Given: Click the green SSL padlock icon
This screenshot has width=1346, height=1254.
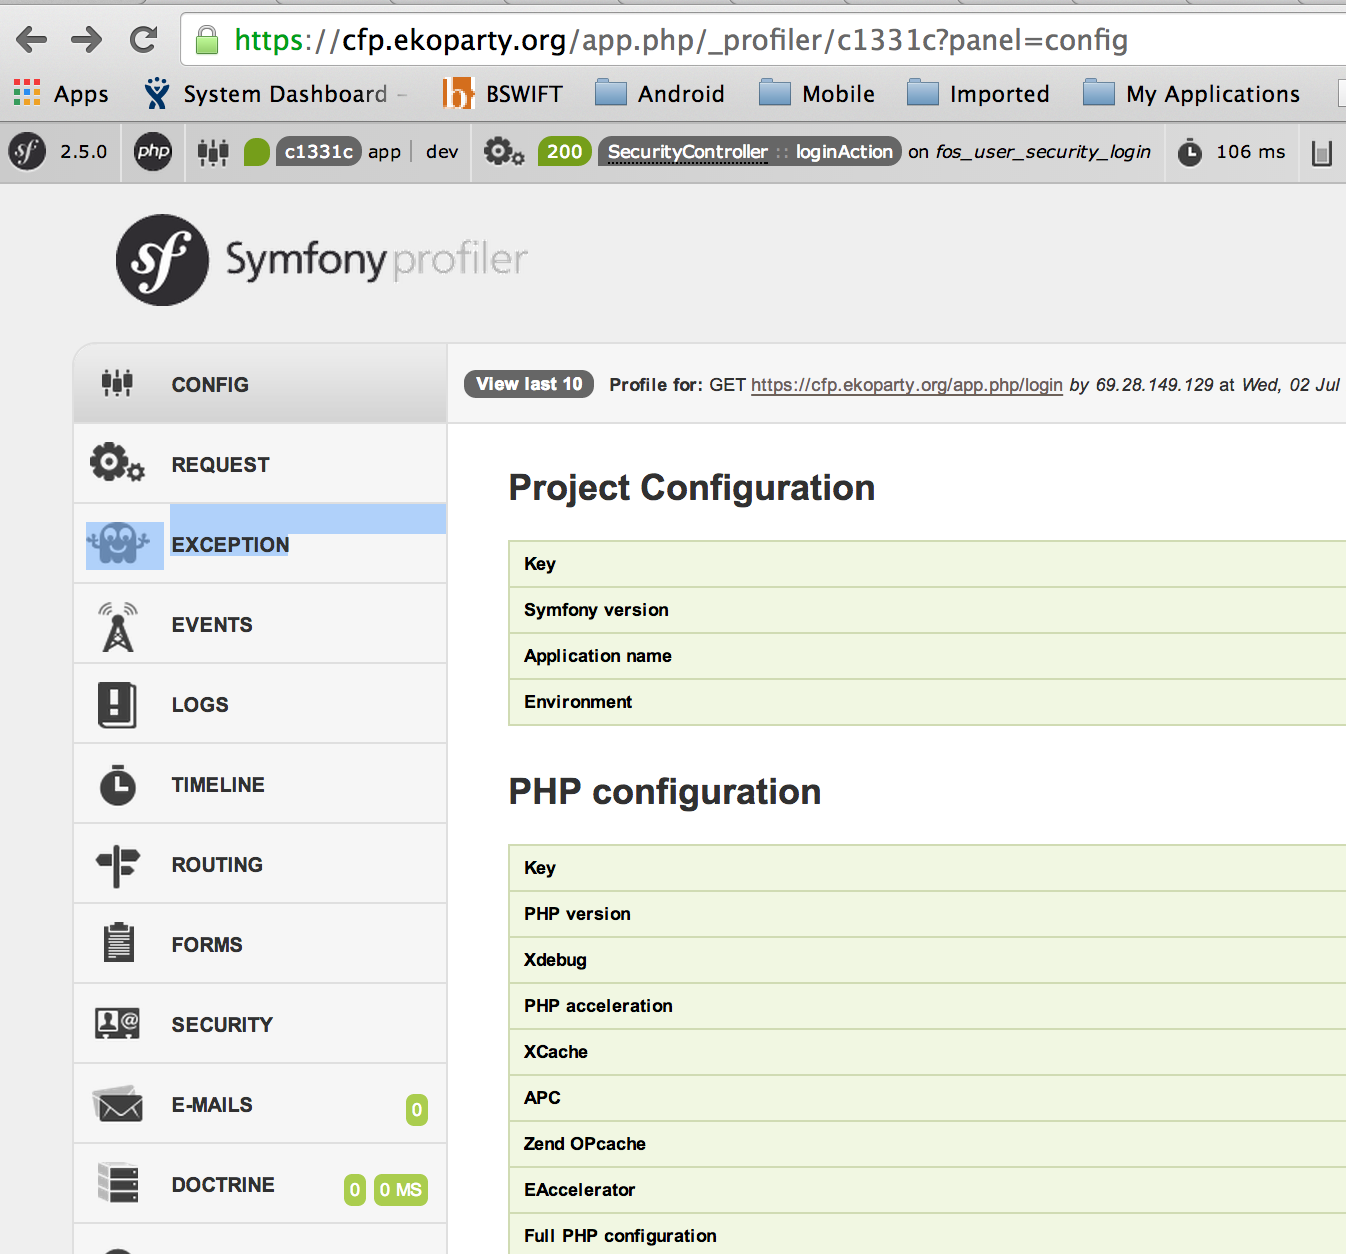Looking at the screenshot, I should pos(207,40).
